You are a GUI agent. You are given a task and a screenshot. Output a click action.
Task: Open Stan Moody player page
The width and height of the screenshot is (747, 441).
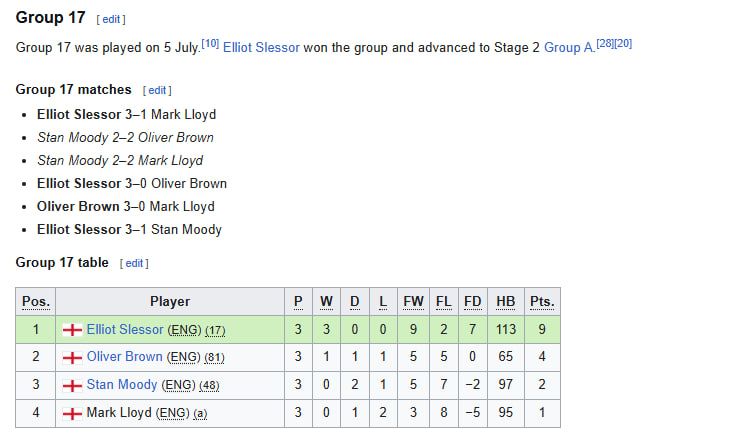122,385
